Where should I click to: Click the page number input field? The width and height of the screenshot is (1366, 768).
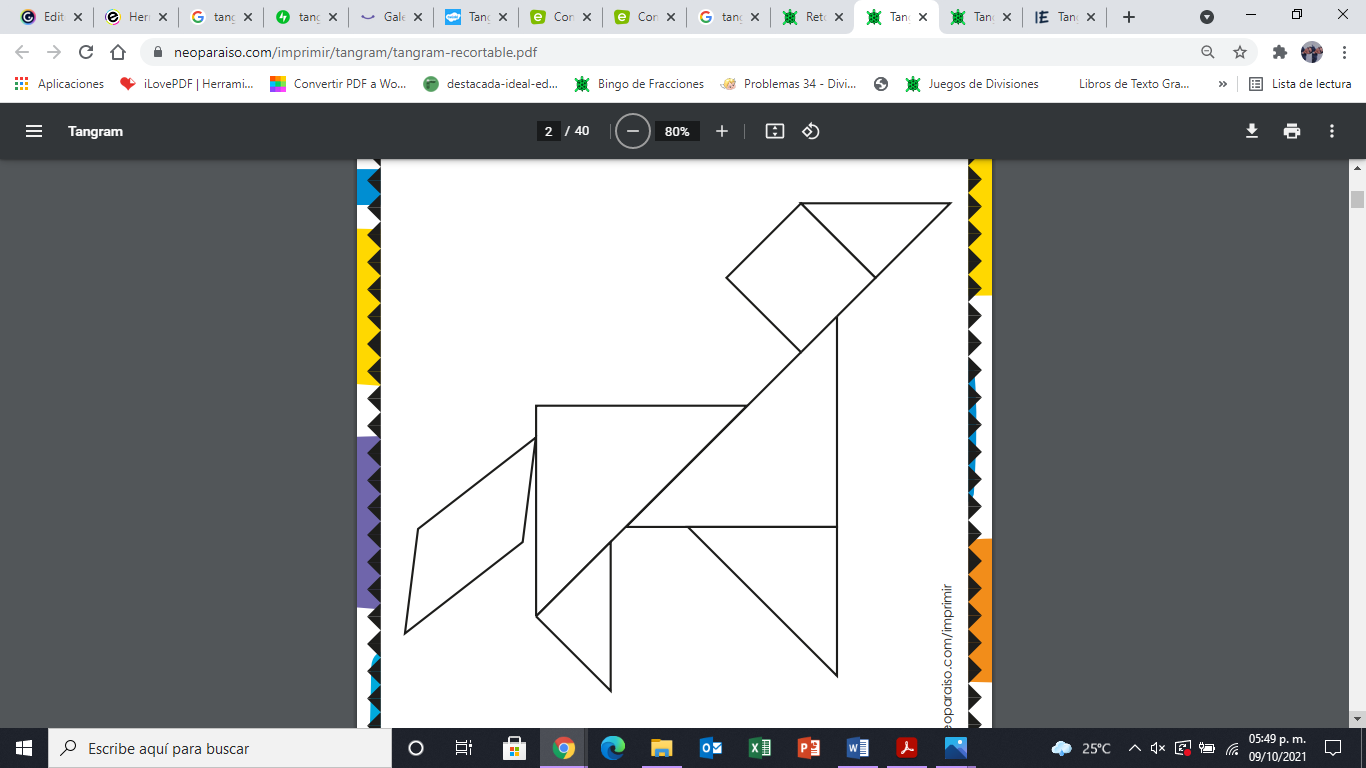[x=546, y=130]
